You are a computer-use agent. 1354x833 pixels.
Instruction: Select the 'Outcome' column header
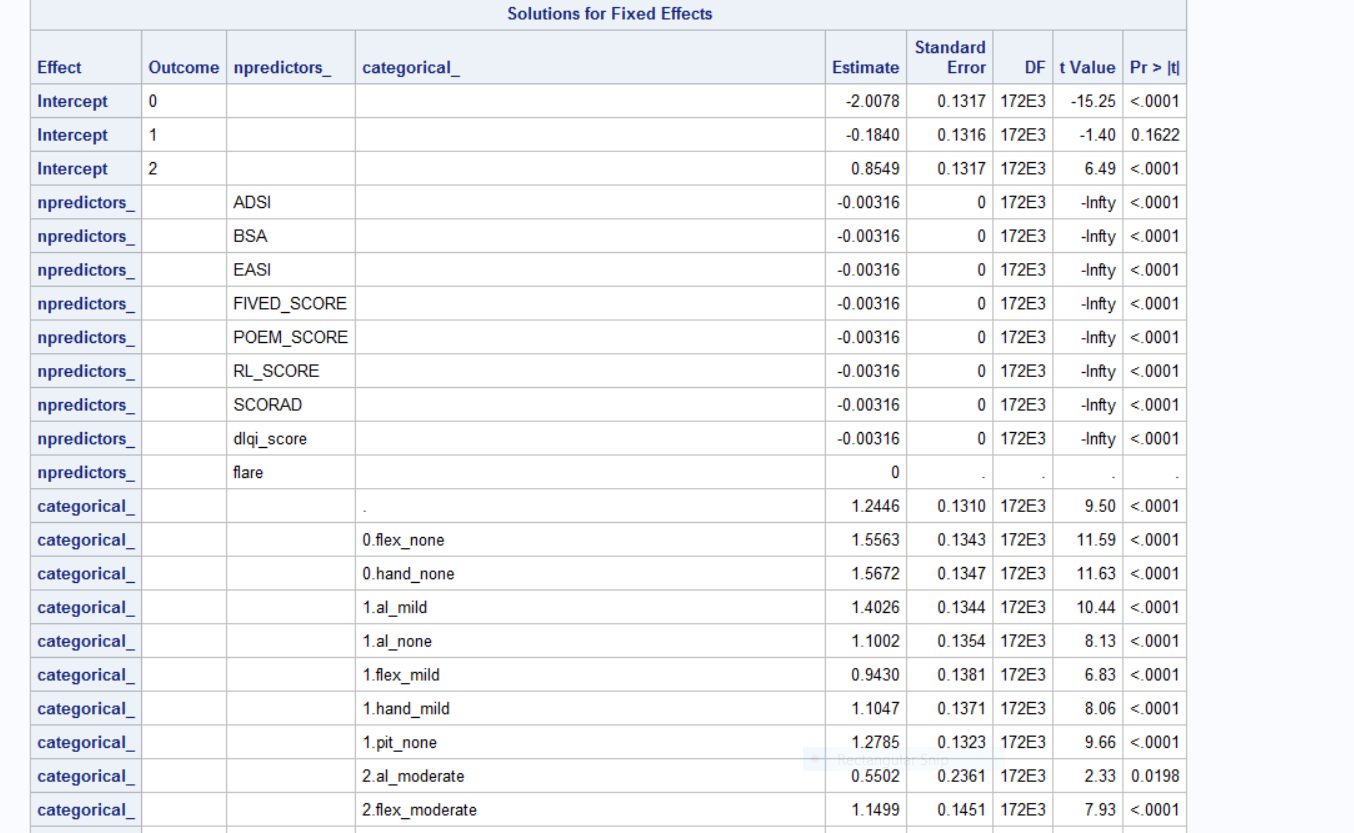183,68
